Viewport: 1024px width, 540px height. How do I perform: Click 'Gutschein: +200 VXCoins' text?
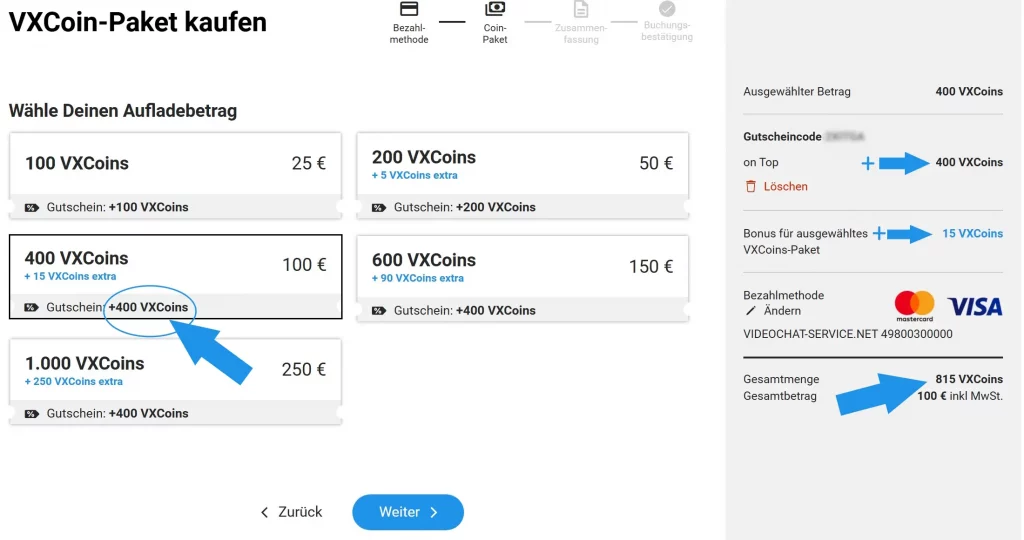[464, 208]
